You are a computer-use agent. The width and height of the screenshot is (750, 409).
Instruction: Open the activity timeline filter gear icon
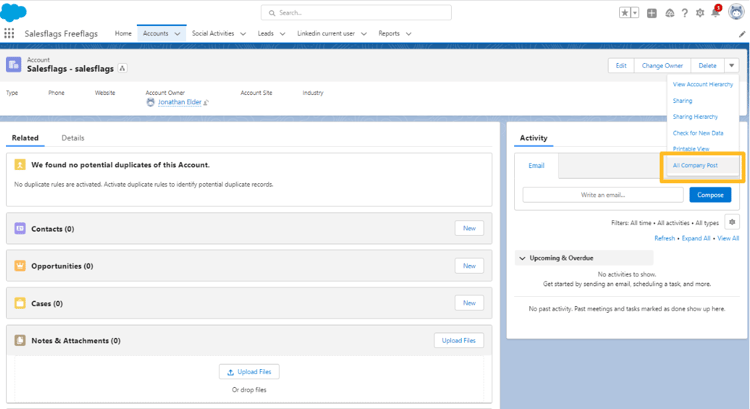coord(732,222)
